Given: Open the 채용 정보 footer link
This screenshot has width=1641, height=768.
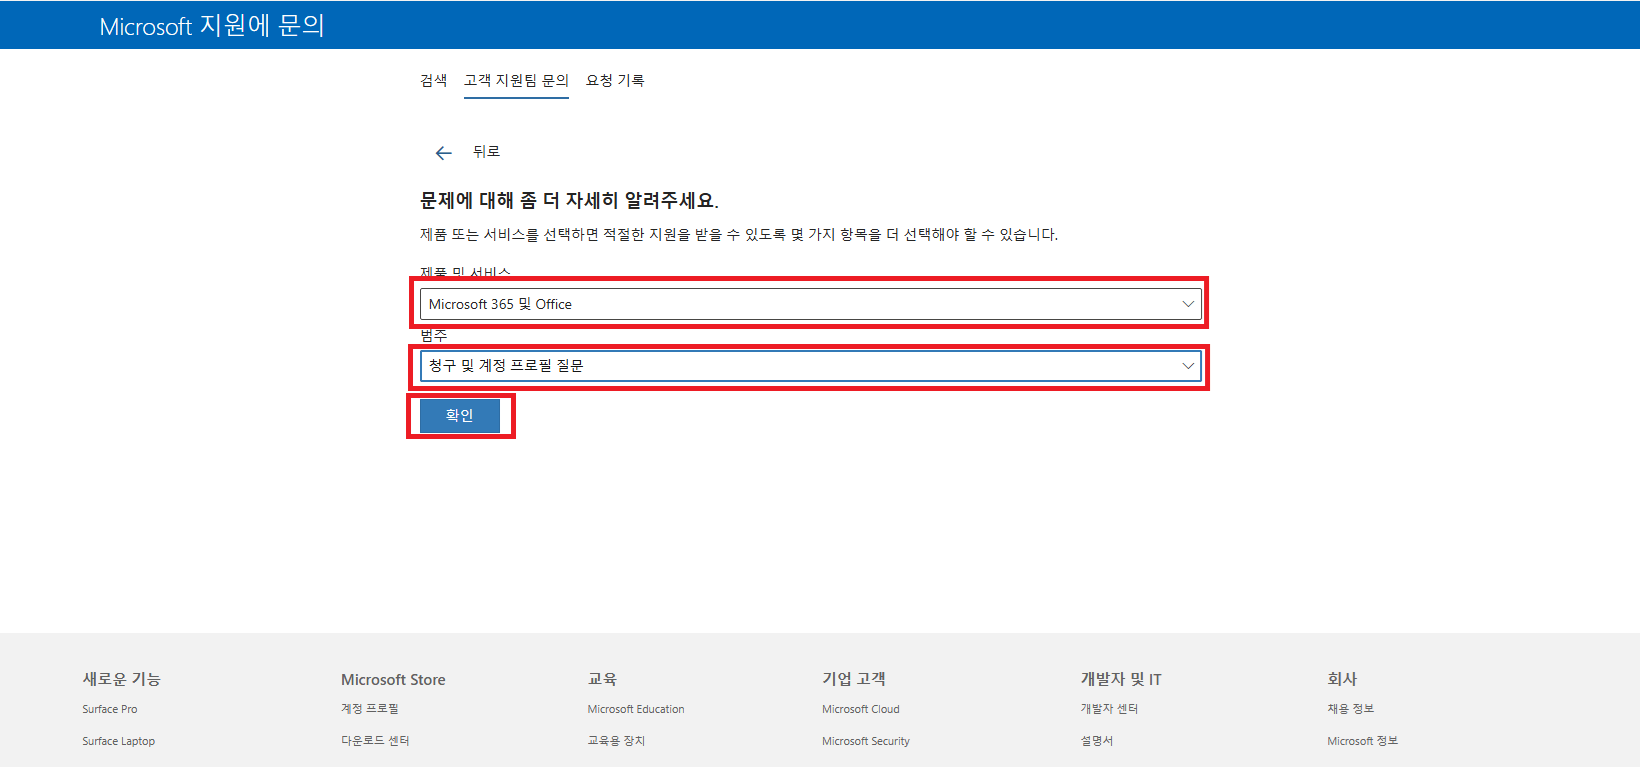Looking at the screenshot, I should (1350, 709).
